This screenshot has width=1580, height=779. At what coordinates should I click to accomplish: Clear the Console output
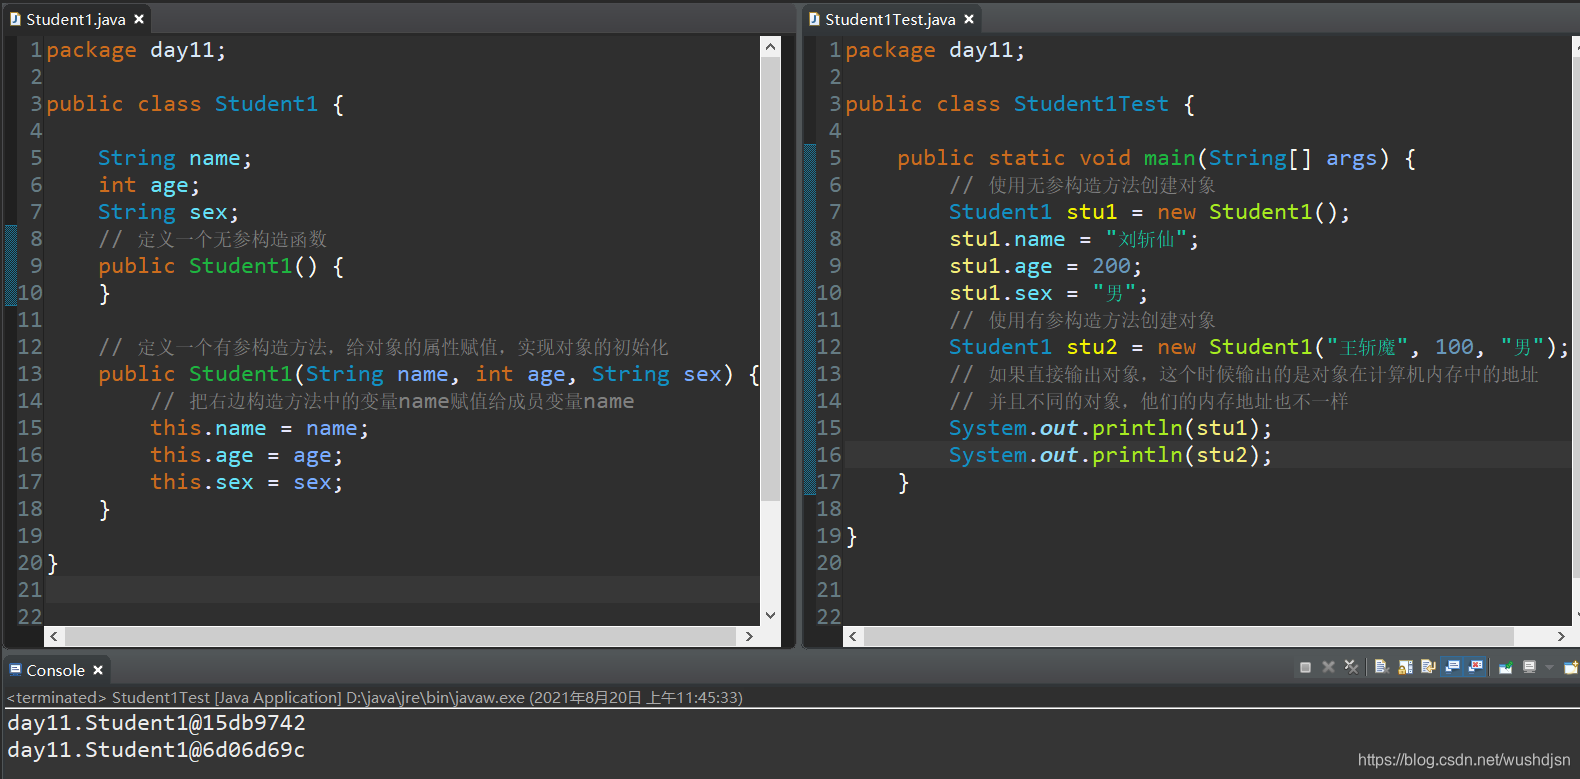[1382, 667]
